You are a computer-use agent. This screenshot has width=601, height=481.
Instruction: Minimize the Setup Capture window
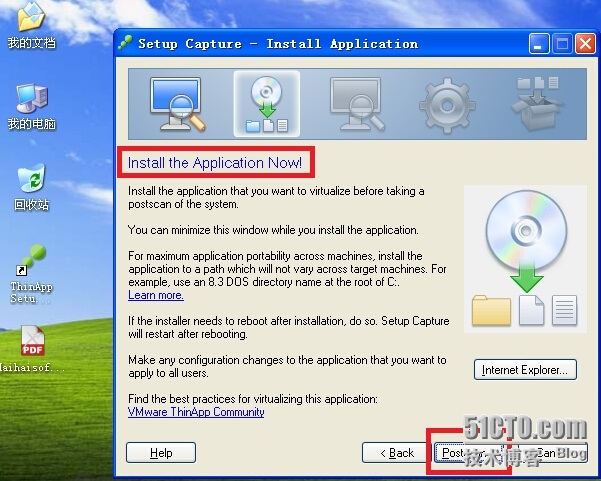coord(539,43)
